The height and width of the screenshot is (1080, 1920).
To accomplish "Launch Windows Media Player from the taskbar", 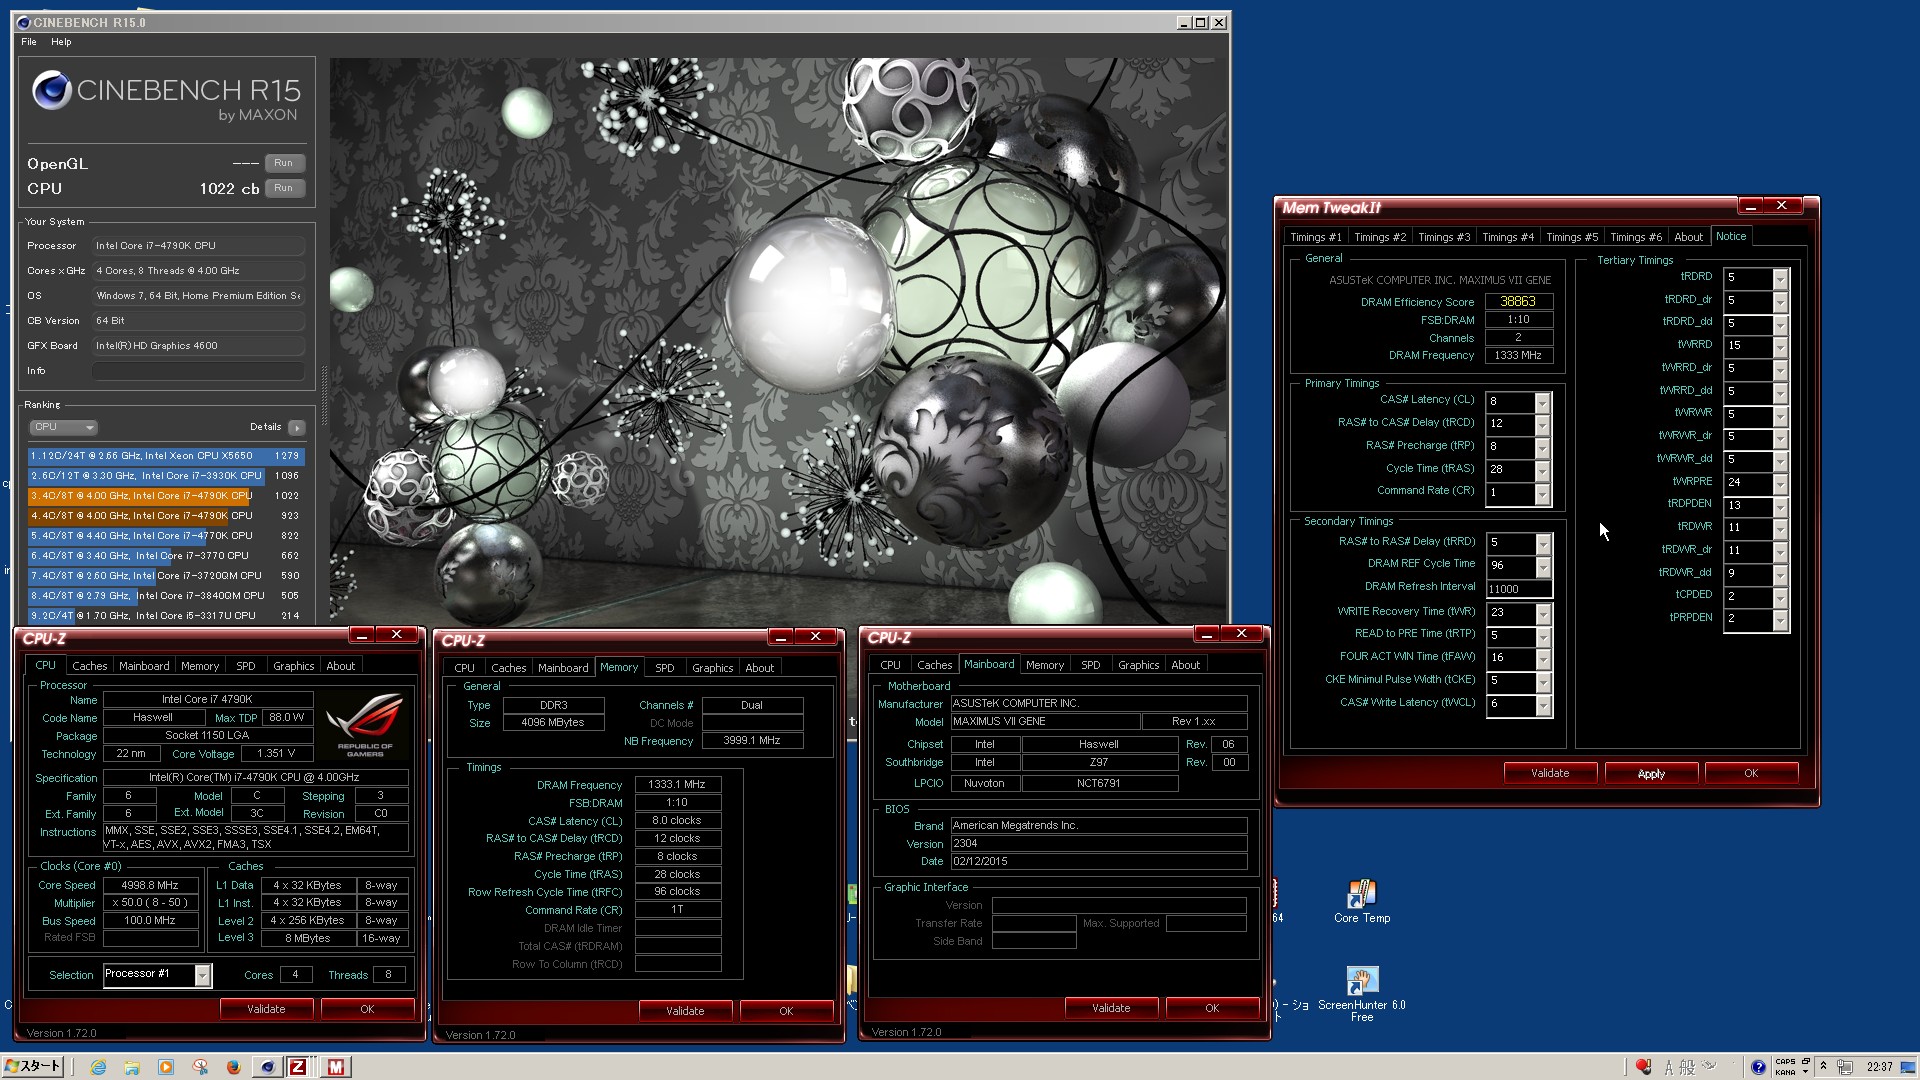I will [166, 1067].
